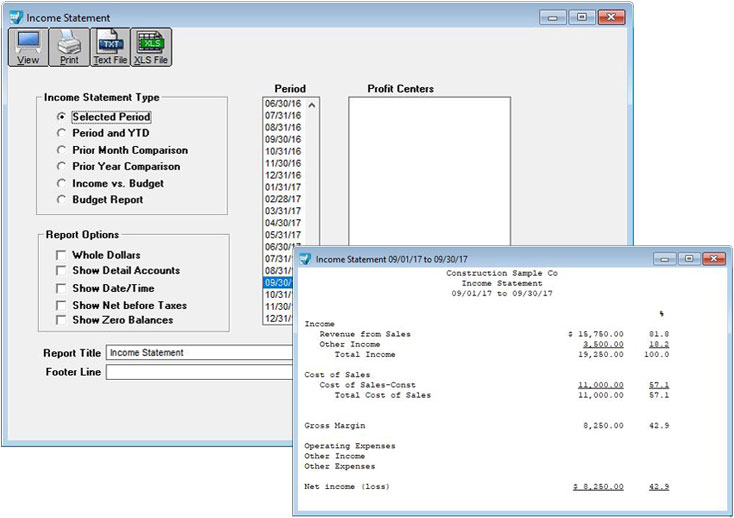Minimize the report preview window
Screen dimensions: 734x518
pyautogui.click(x=665, y=258)
